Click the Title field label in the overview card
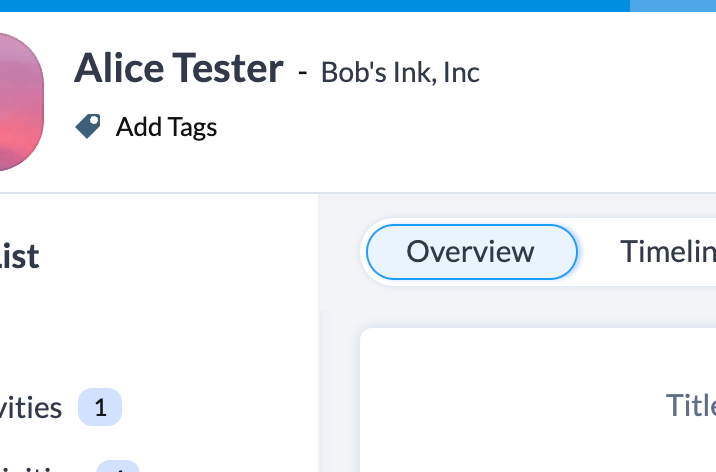 point(690,405)
